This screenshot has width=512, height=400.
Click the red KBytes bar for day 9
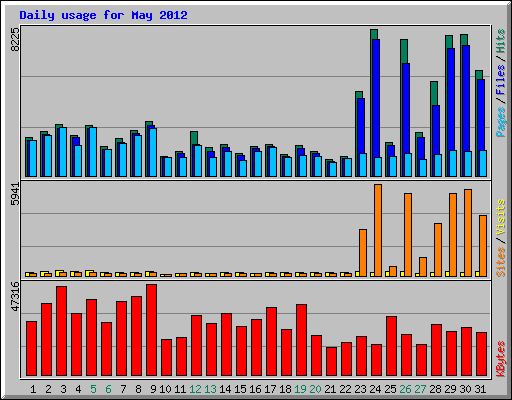click(x=151, y=330)
